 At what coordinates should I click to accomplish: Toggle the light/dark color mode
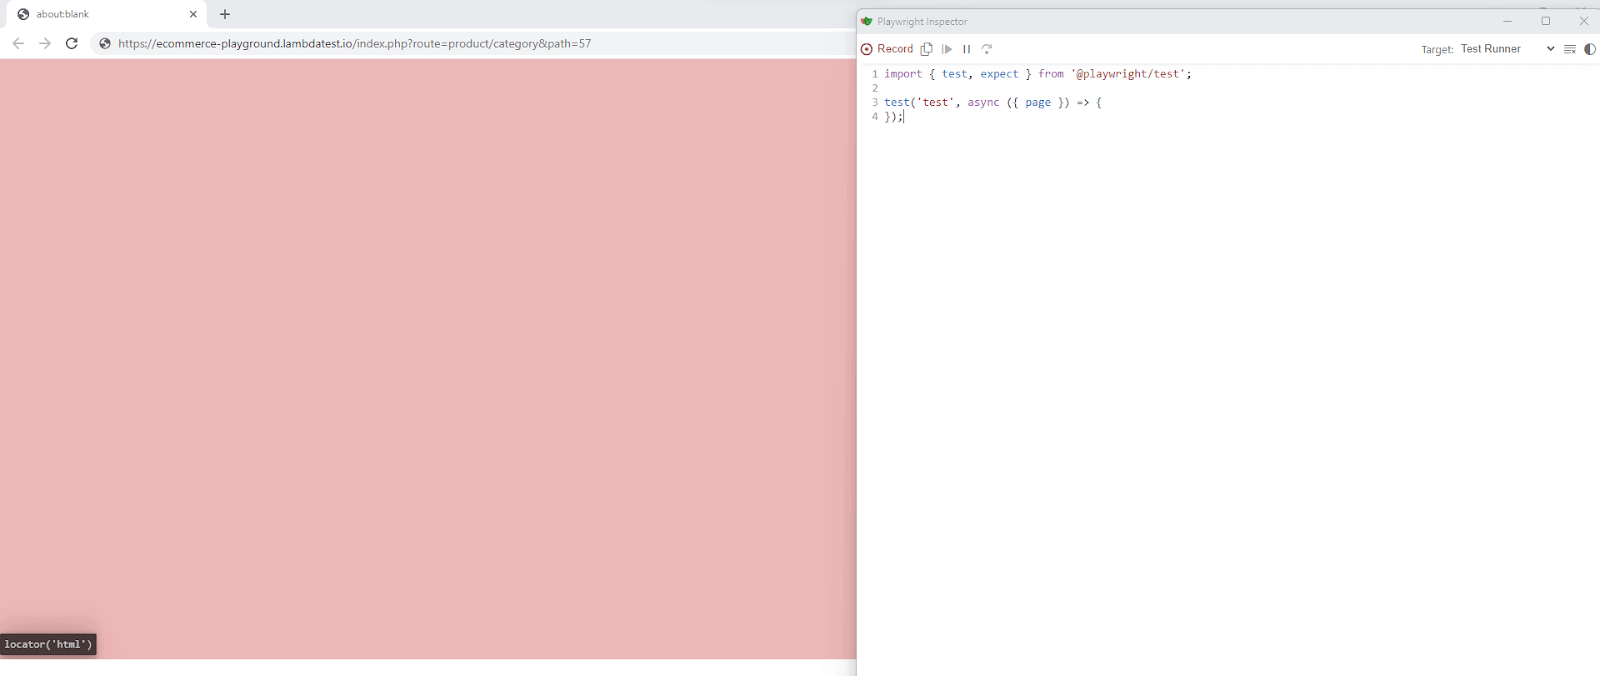[1589, 49]
